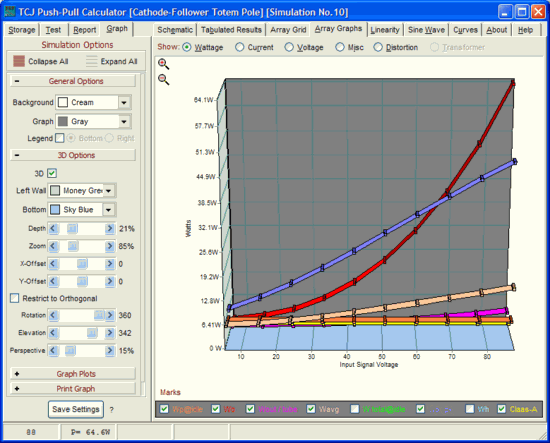
Task: Uncheck the Class-A plot checkbox
Action: (x=502, y=409)
